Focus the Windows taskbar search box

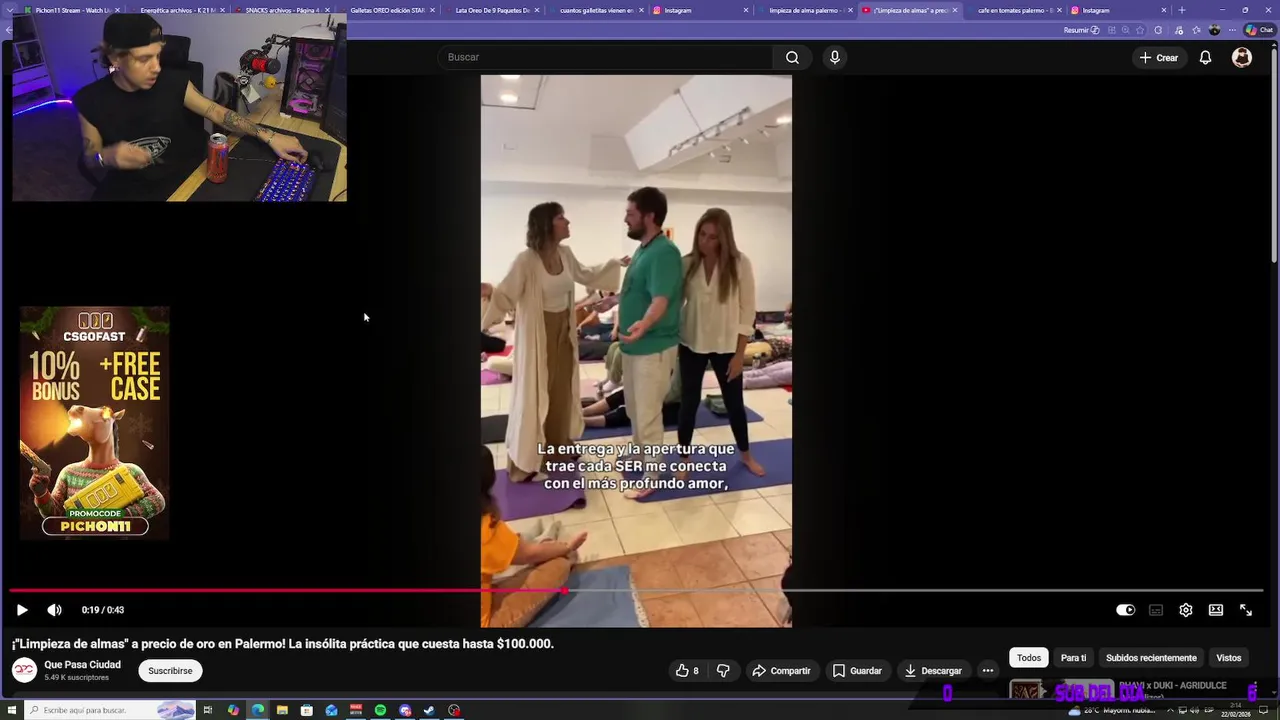111,710
